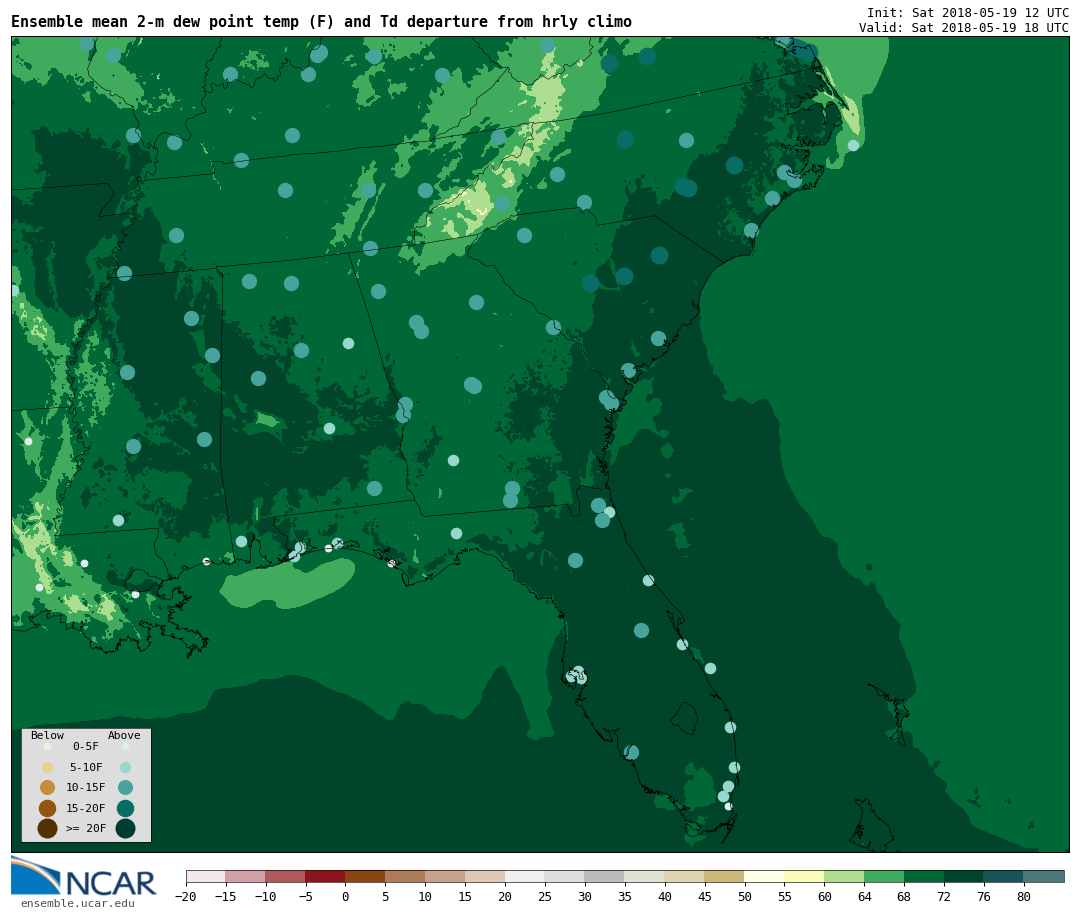The width and height of the screenshot is (1080, 915).
Task: Click the '>= 20F' legend label
Action: pyautogui.click(x=86, y=828)
